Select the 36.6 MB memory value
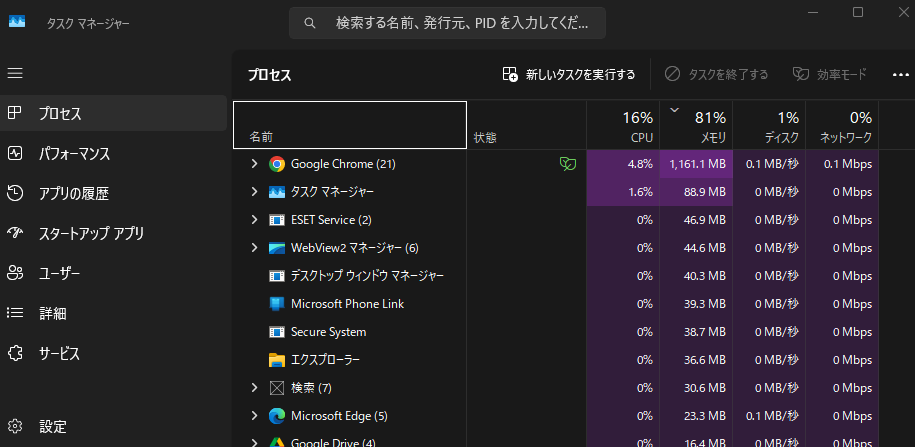Image resolution: width=915 pixels, height=447 pixels. (x=696, y=360)
